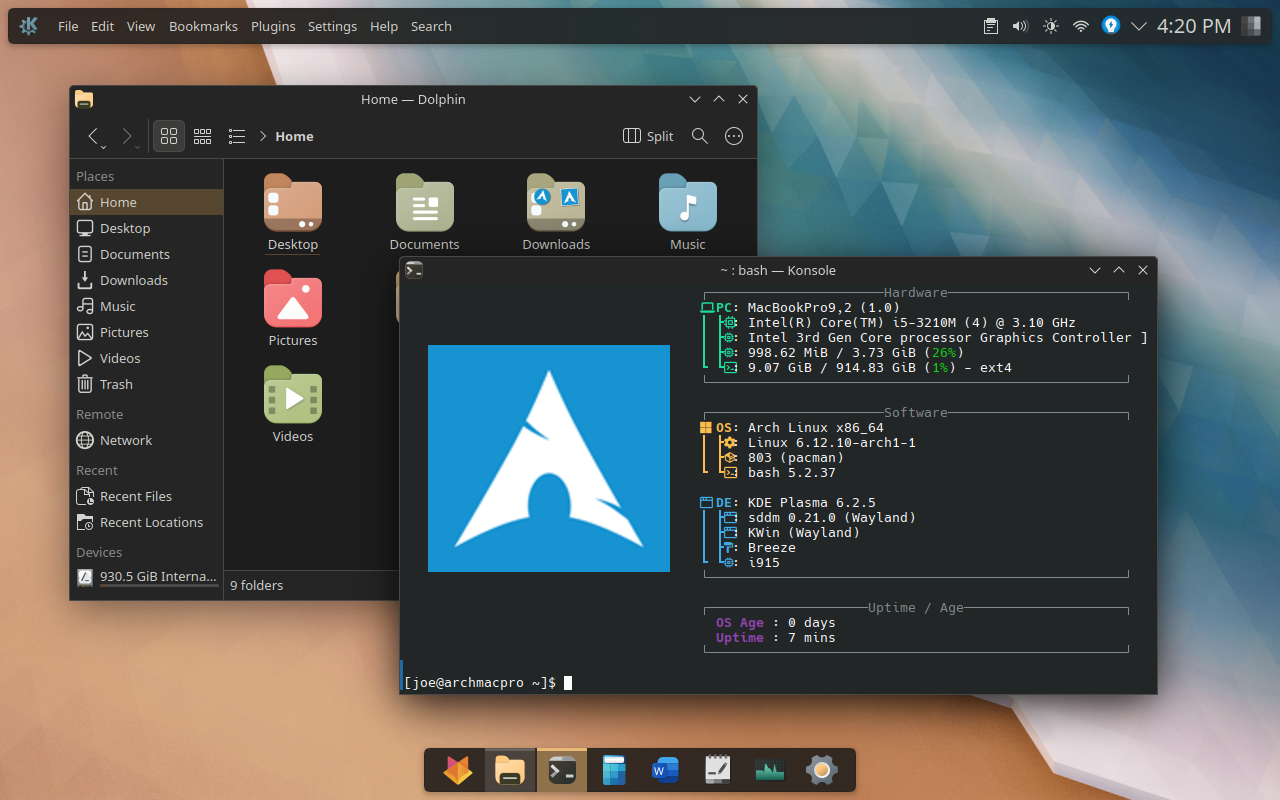This screenshot has width=1280, height=800.
Task: Click Recent Files in the sidebar
Action: click(135, 496)
